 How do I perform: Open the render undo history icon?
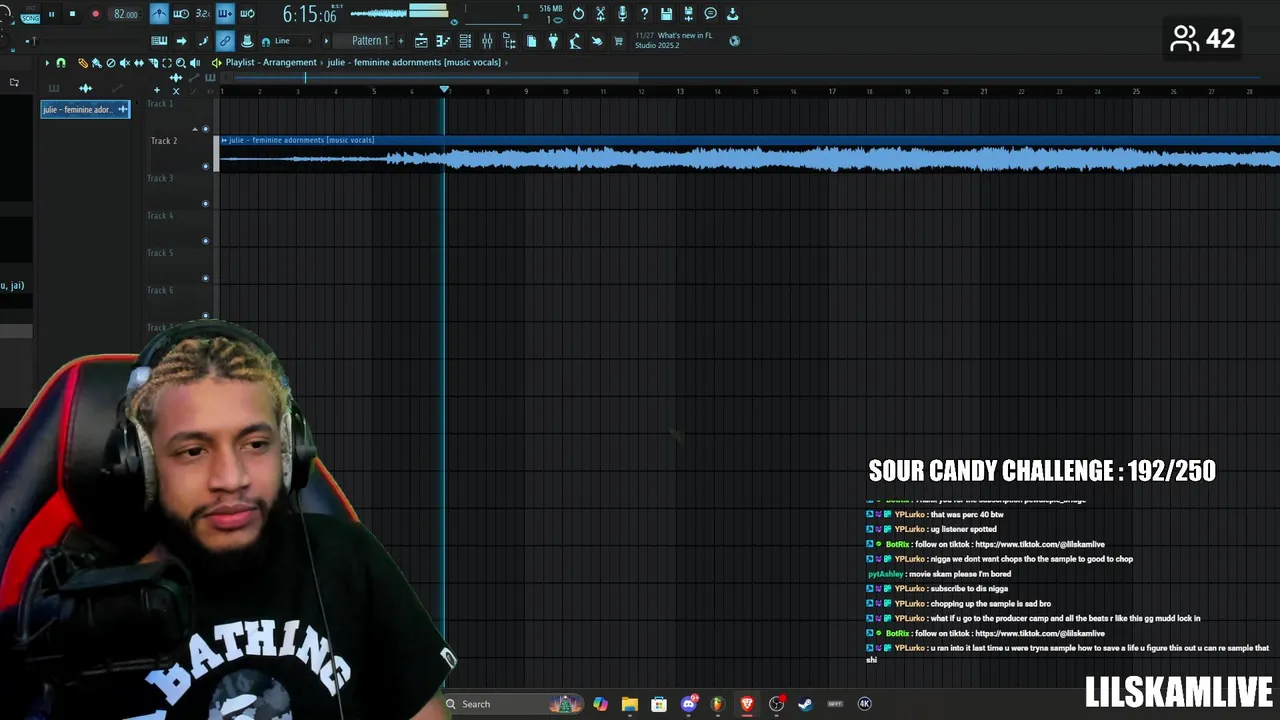point(578,14)
